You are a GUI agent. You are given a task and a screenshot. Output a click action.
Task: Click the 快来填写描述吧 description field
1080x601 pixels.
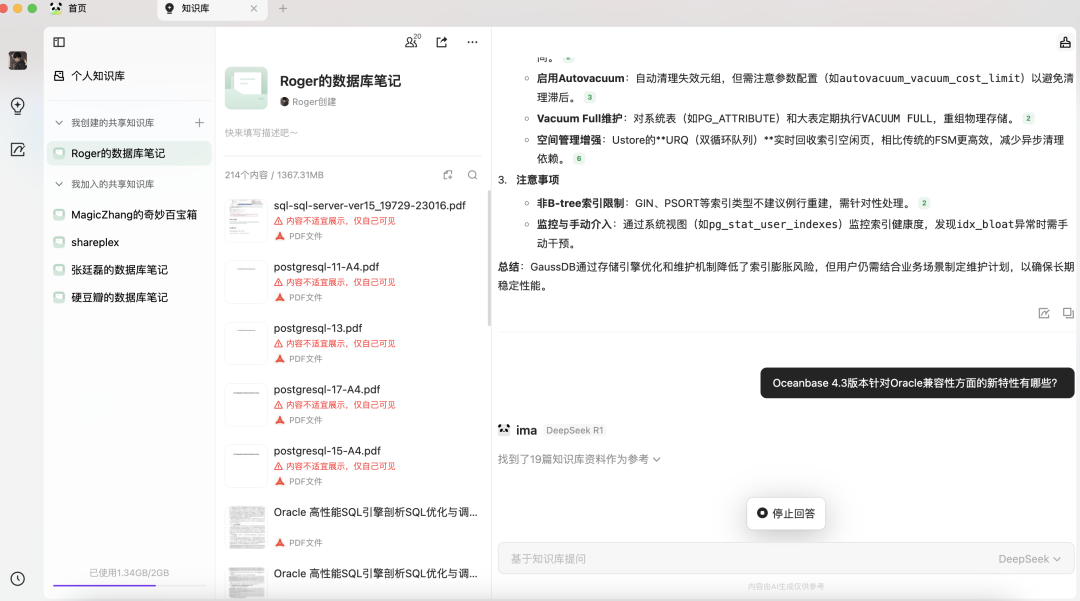[x=261, y=133]
